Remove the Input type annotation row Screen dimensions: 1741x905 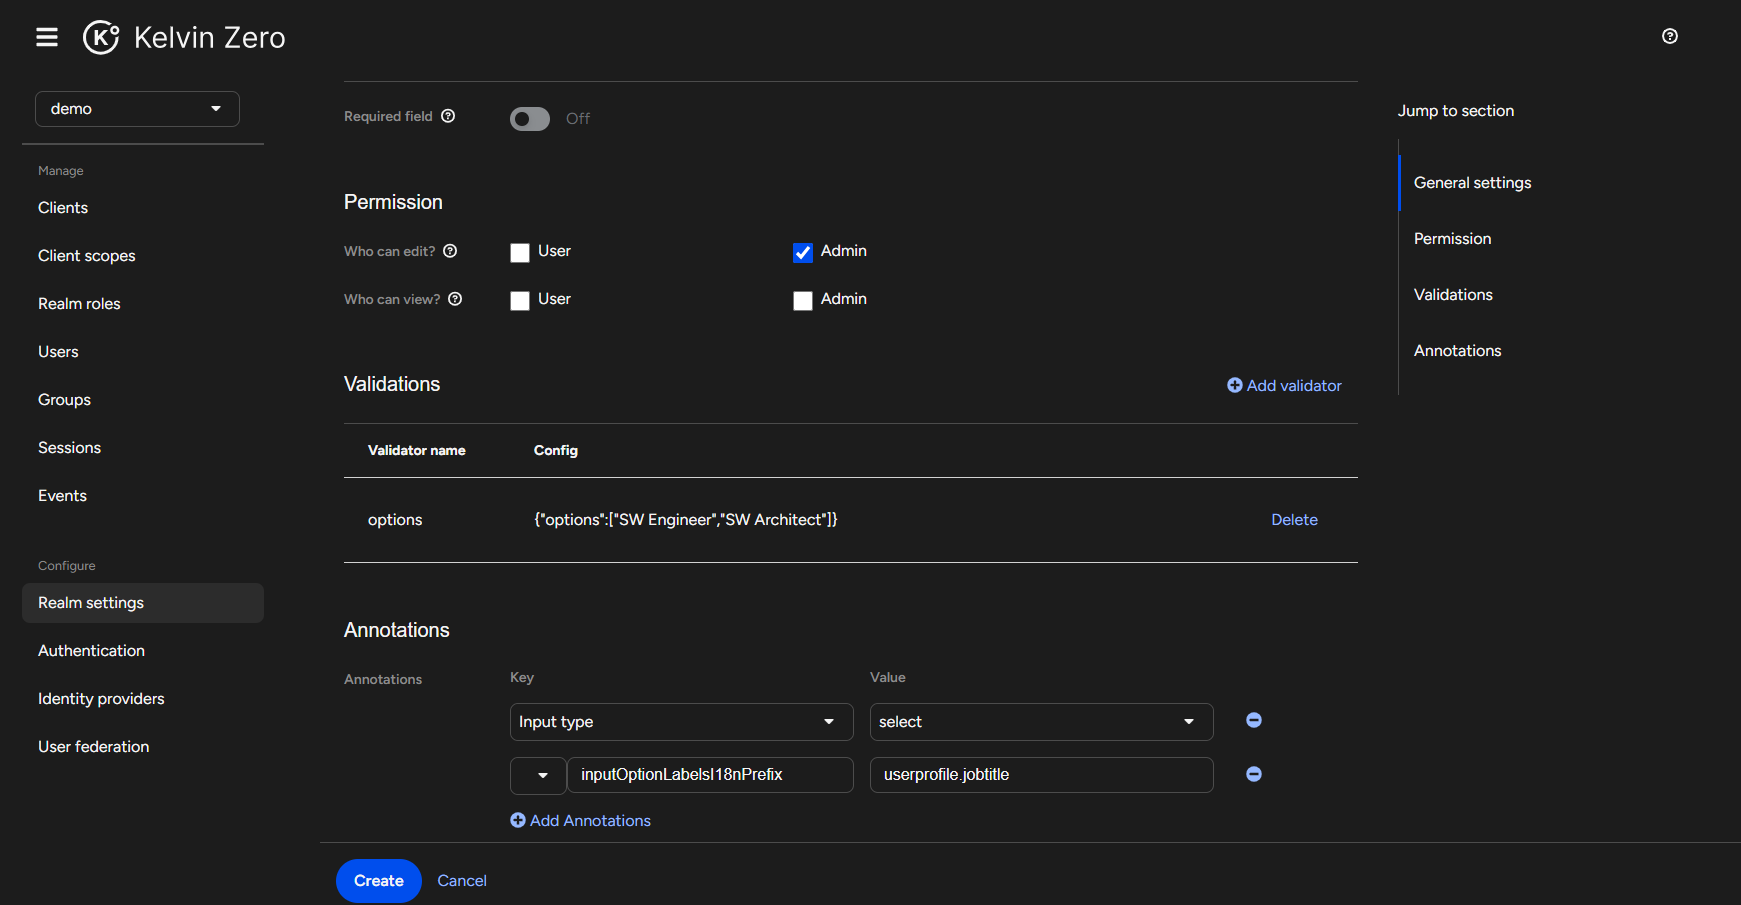(x=1253, y=719)
